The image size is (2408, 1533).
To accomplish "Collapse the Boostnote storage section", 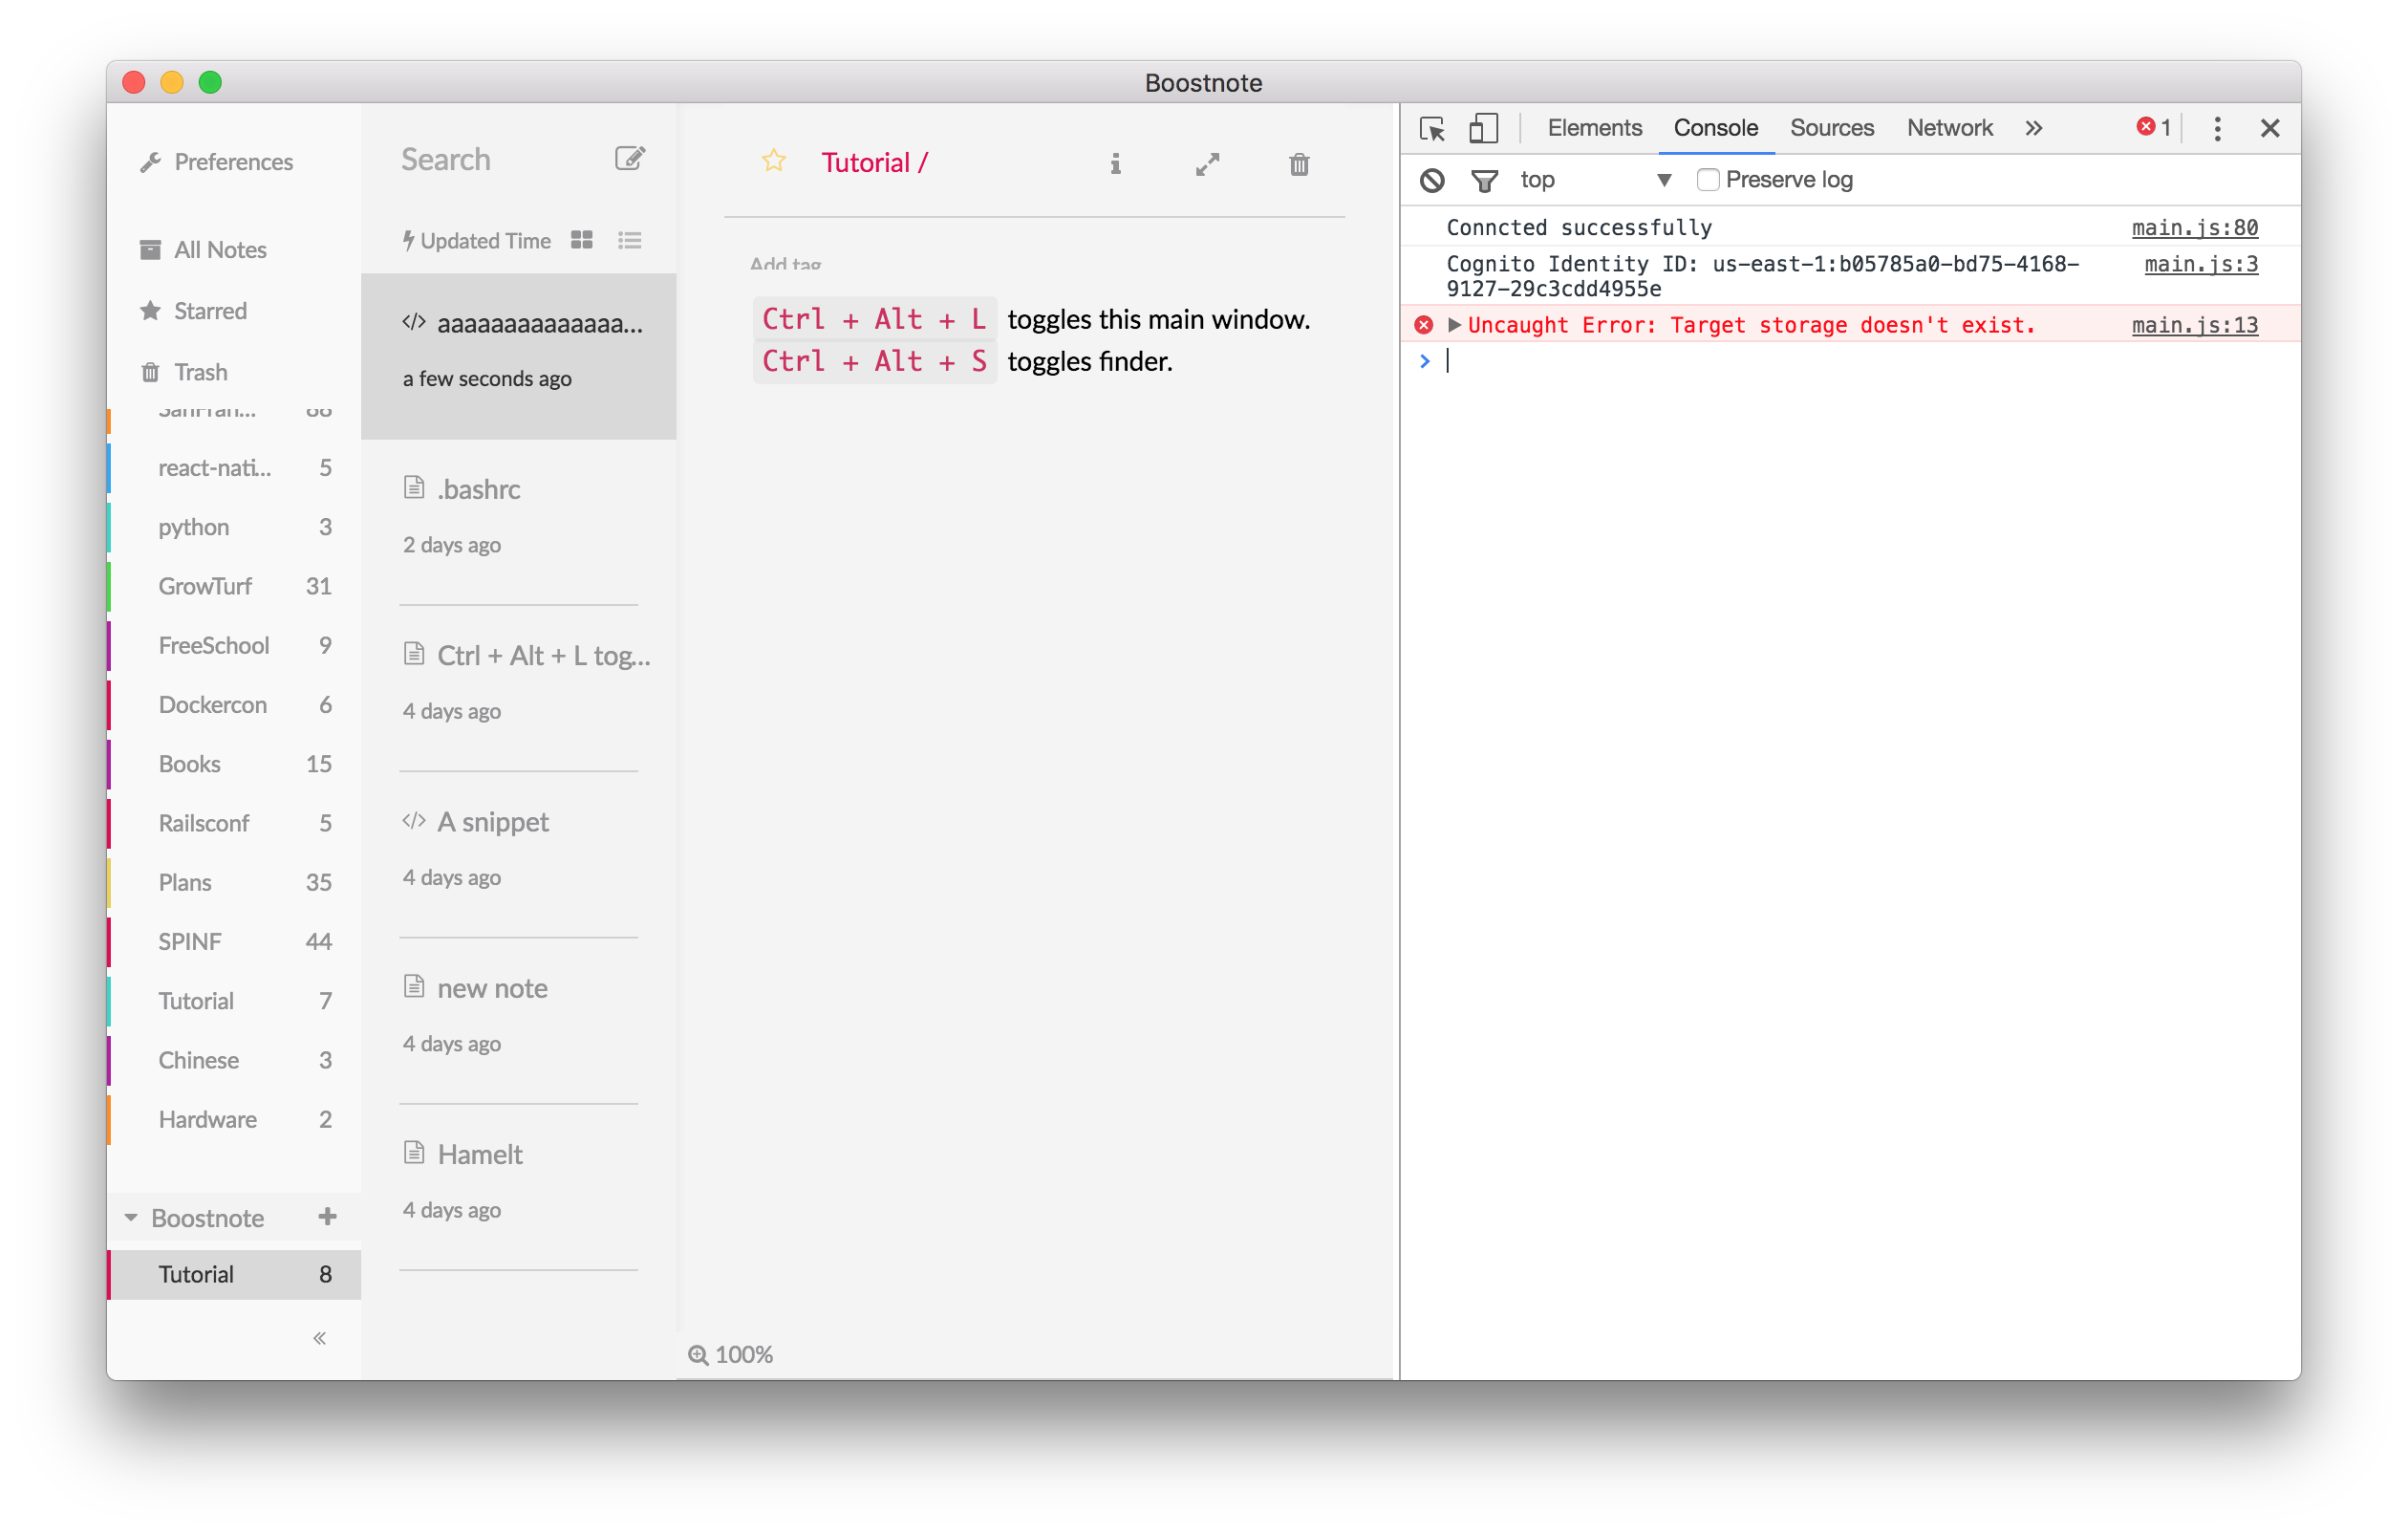I will click(x=131, y=1218).
